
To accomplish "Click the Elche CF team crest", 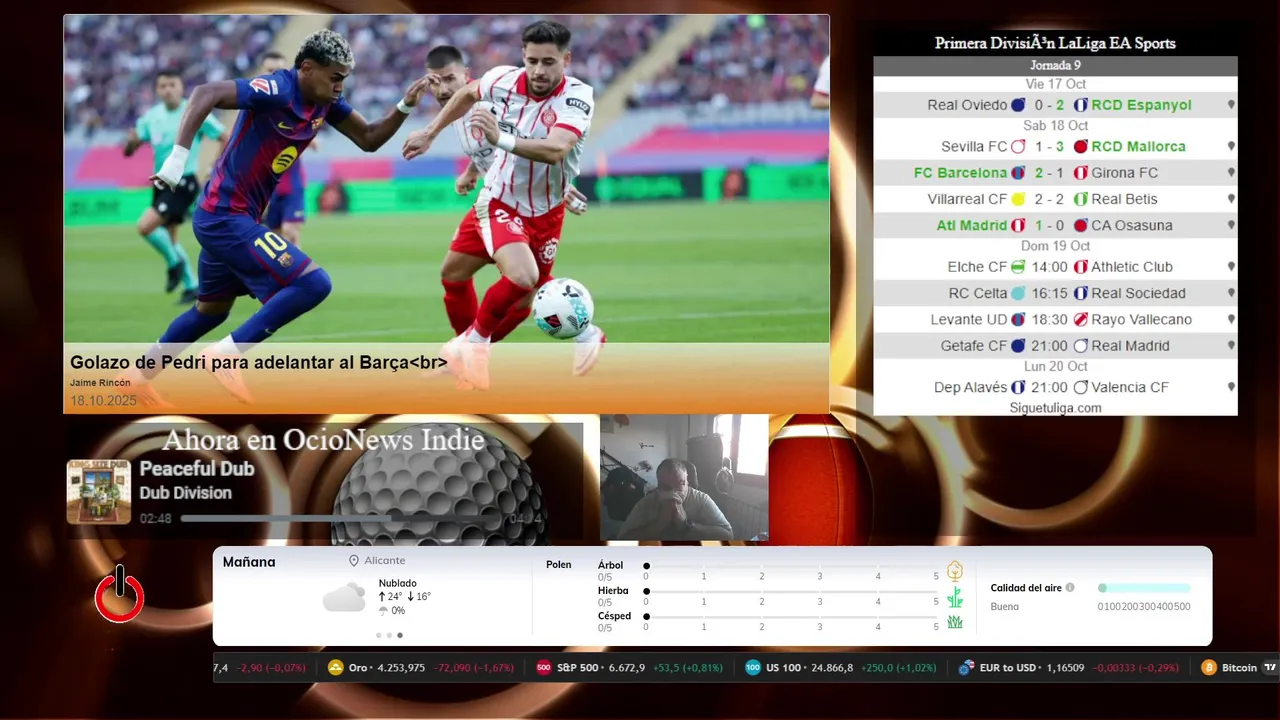I will click(x=1018, y=267).
